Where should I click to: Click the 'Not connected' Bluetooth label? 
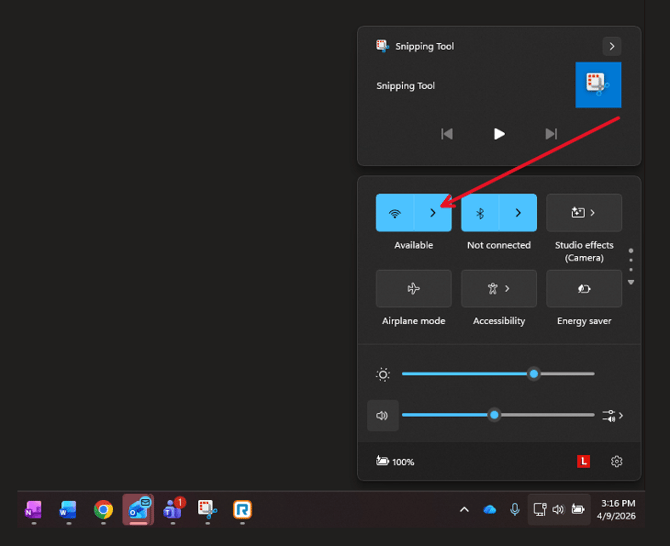[499, 245]
